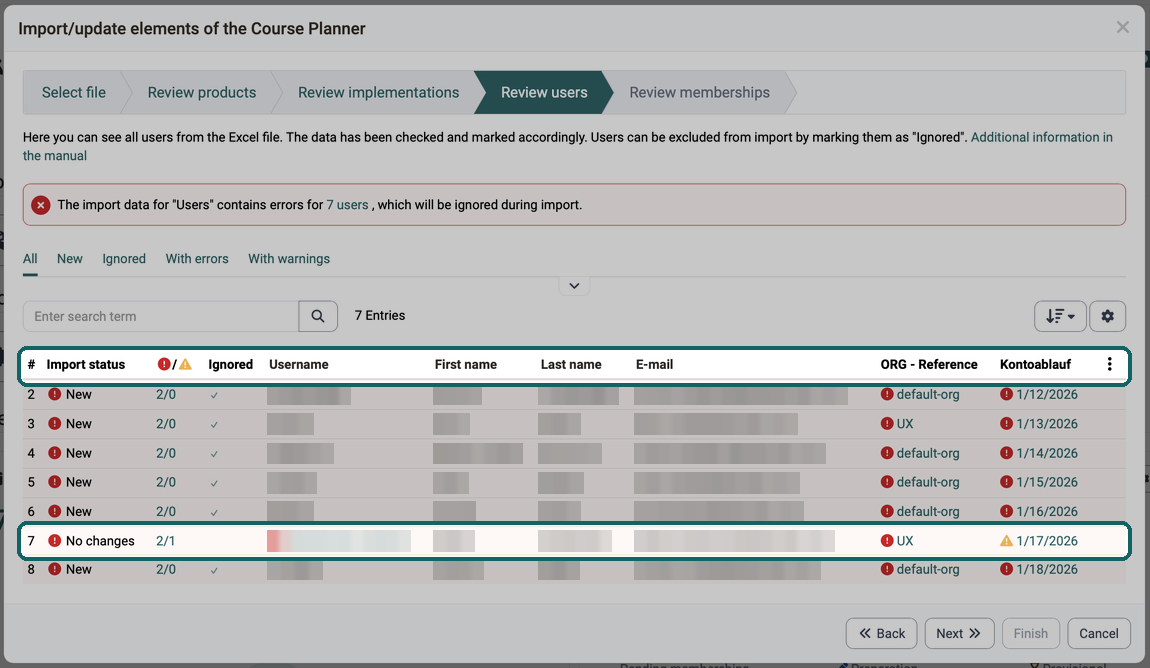This screenshot has width=1150, height=668.
Task: Click error icon beside UX in row 7
Action: coord(887,540)
